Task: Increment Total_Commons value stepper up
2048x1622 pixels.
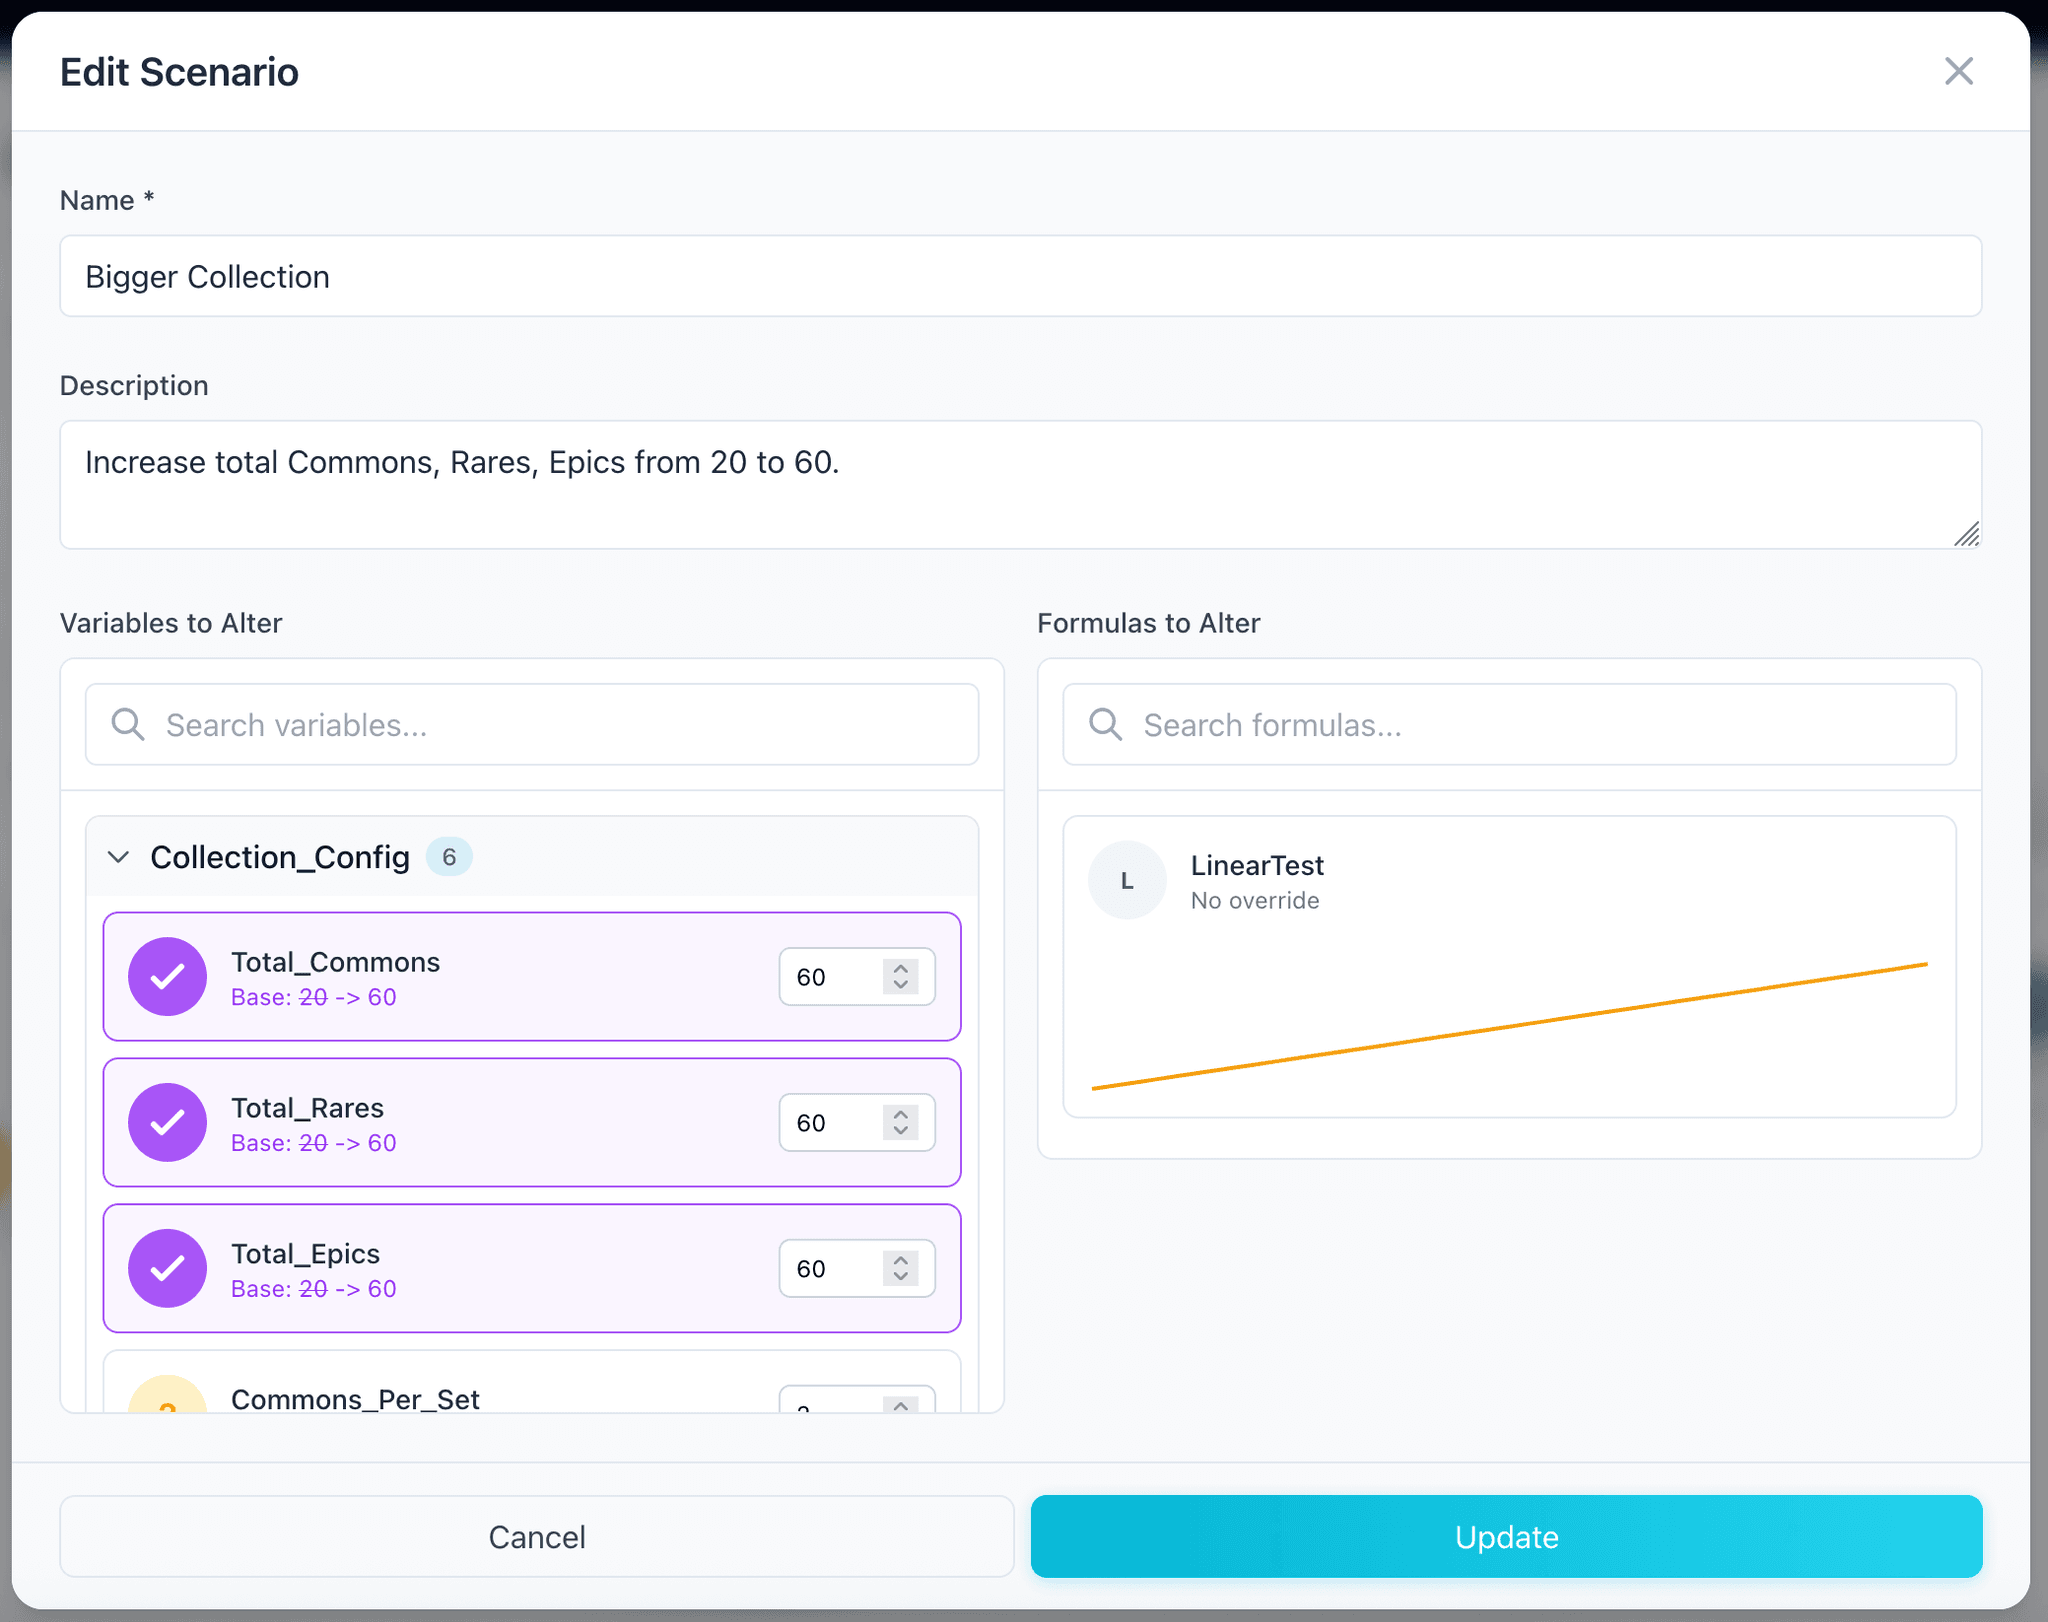Action: click(901, 968)
